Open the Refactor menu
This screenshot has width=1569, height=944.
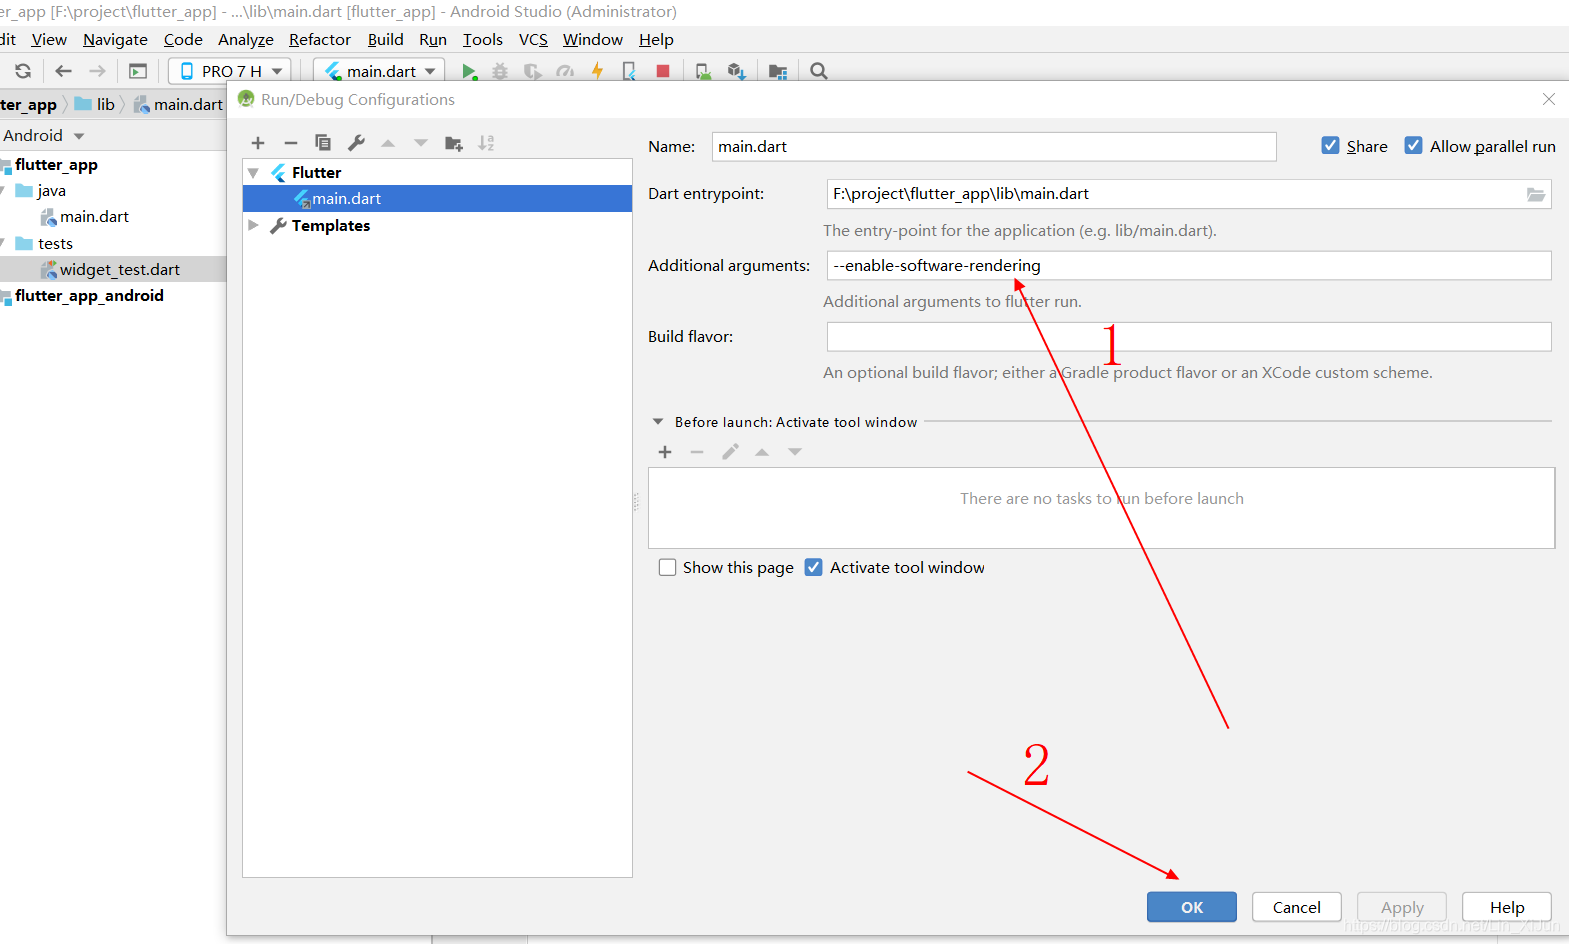(x=320, y=40)
